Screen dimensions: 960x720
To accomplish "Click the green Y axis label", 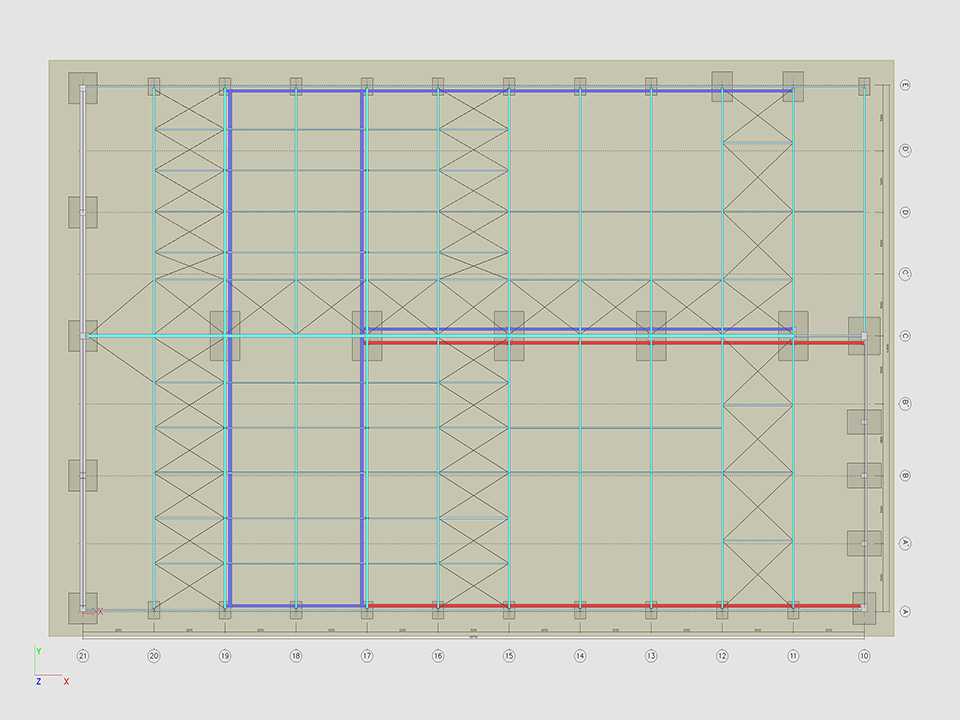I will [38, 651].
